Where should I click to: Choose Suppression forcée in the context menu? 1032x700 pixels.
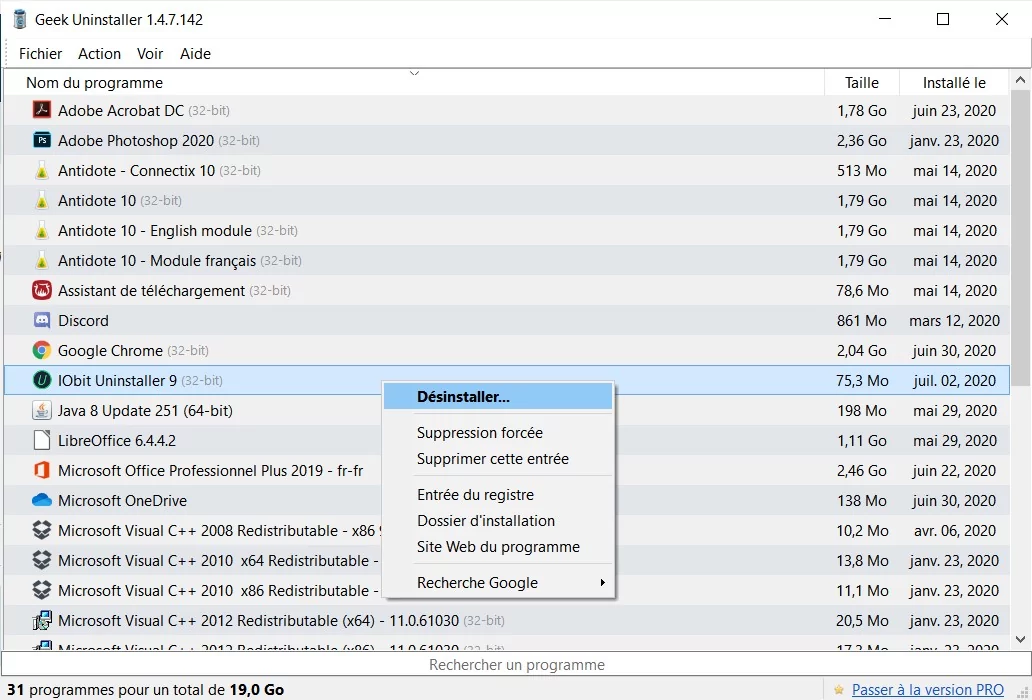tap(498, 433)
